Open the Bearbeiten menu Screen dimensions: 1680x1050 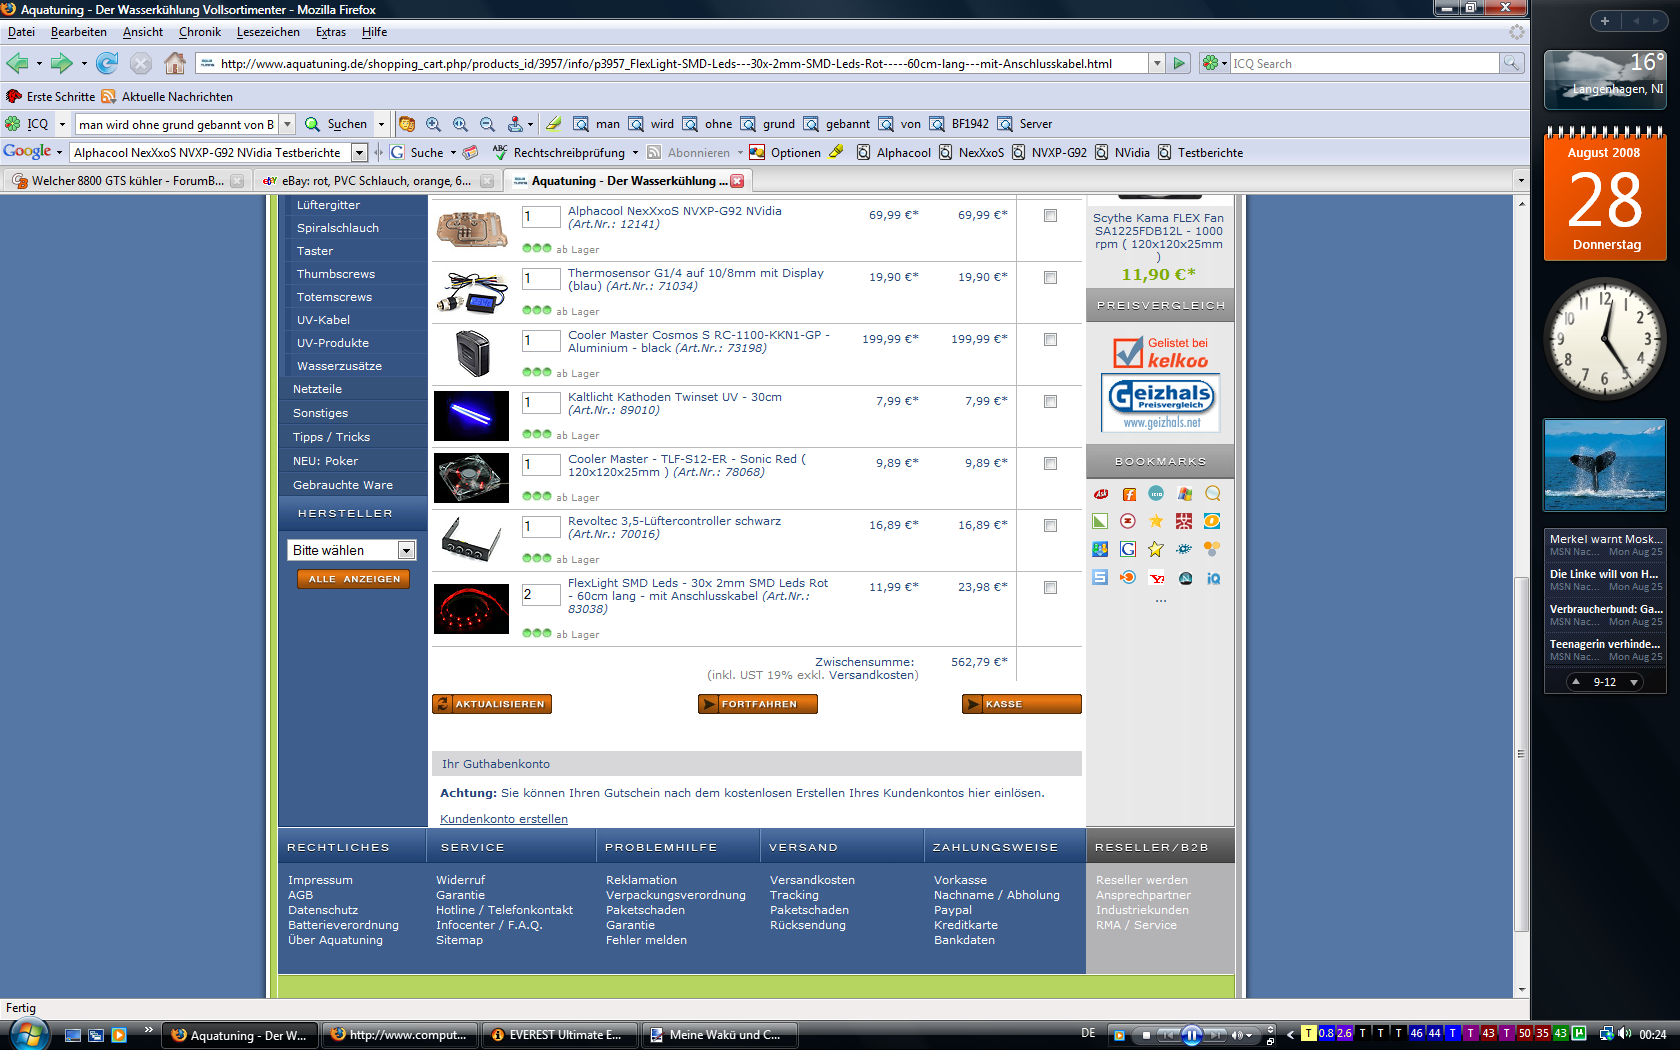point(78,32)
